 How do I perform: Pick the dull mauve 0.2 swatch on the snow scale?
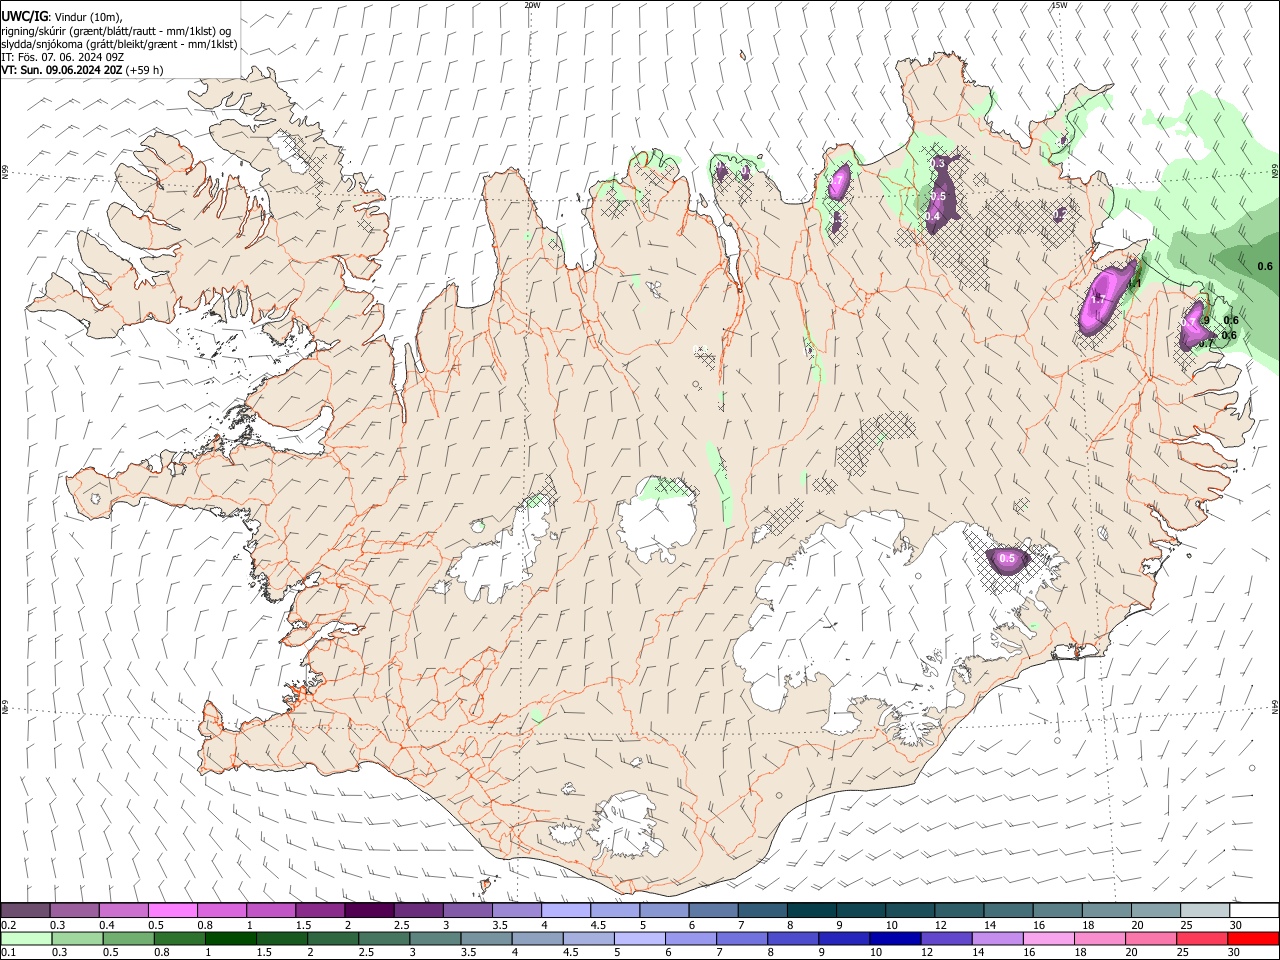coord(25,911)
